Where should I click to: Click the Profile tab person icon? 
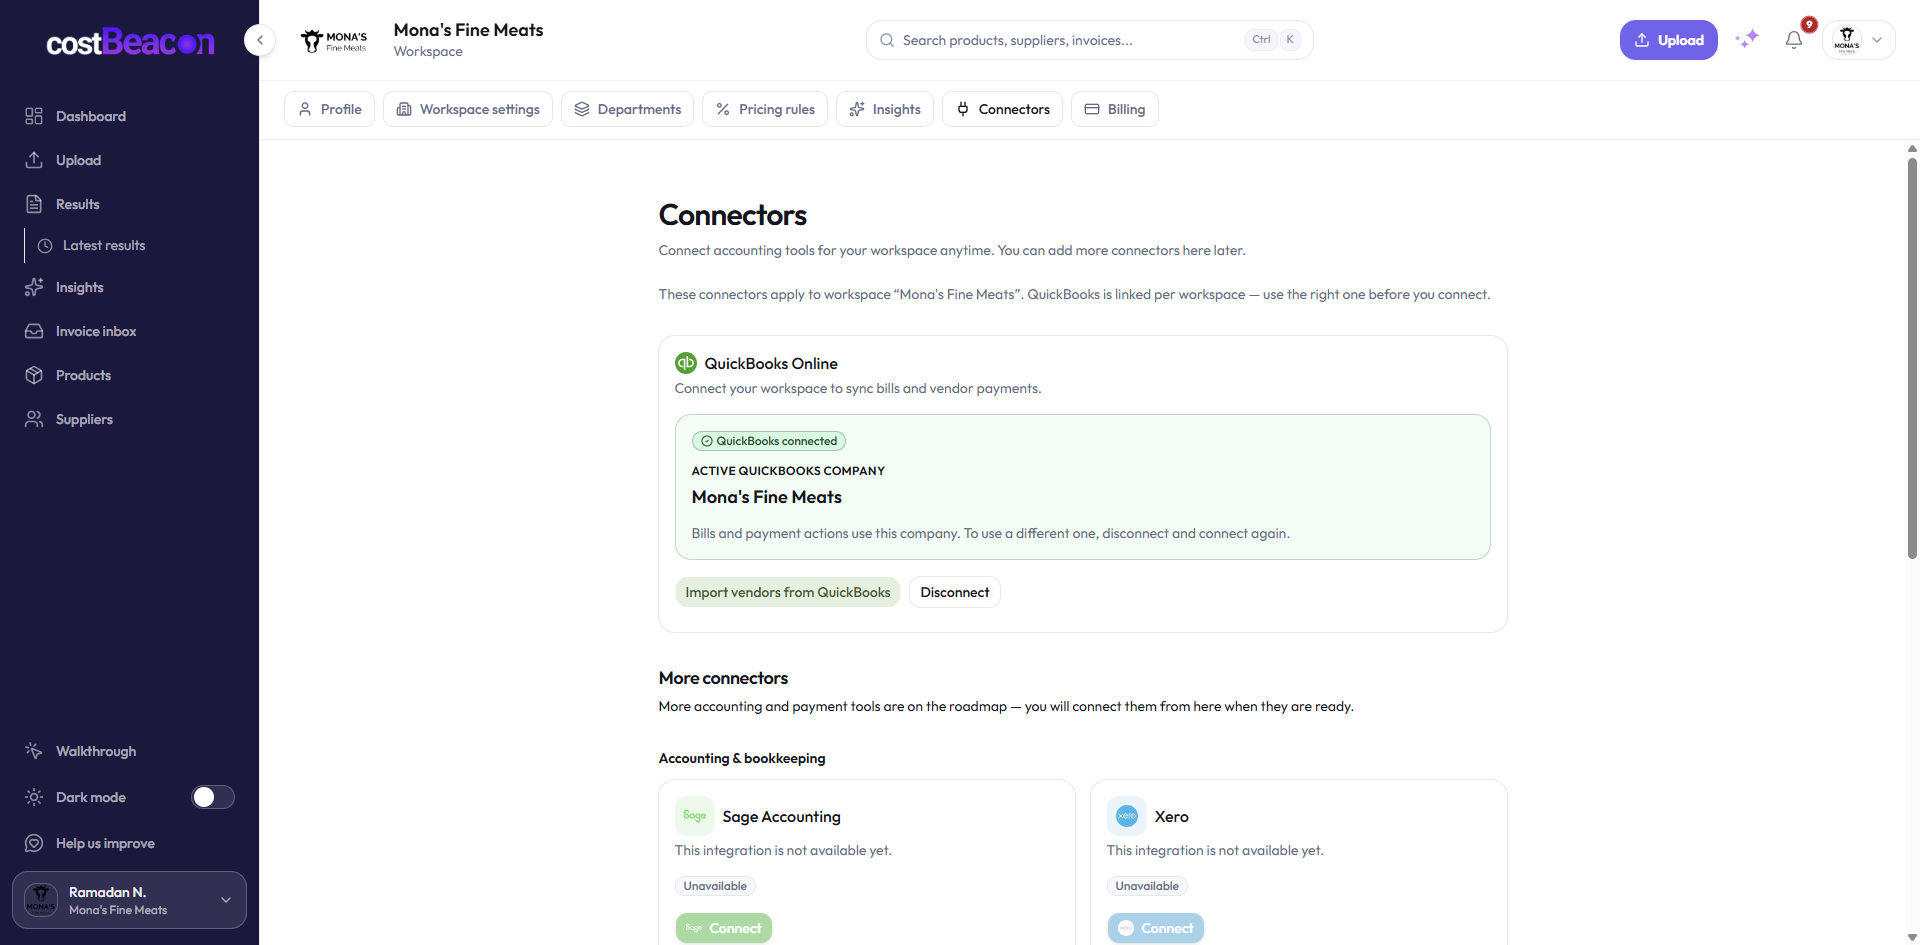coord(305,109)
